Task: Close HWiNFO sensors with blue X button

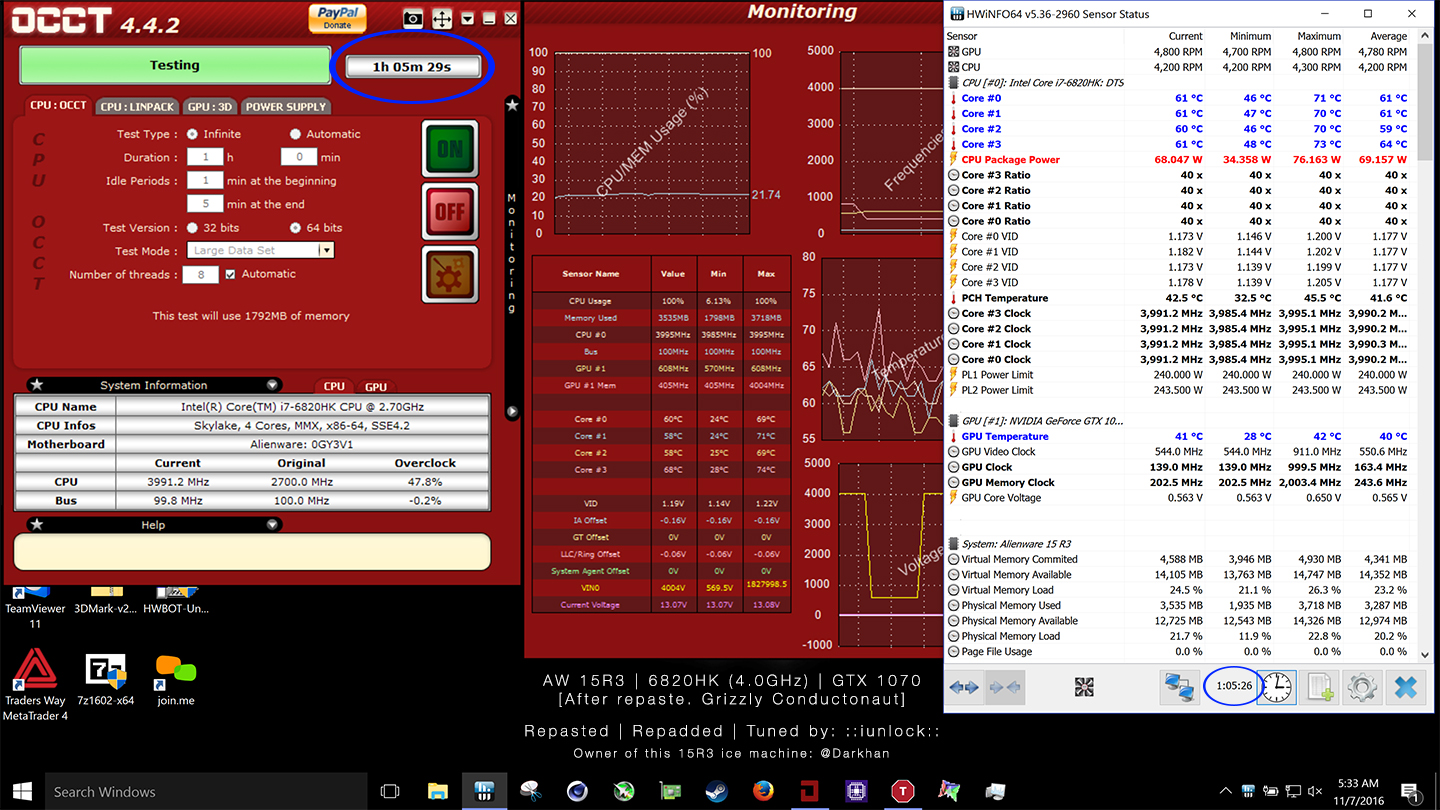Action: [1406, 687]
